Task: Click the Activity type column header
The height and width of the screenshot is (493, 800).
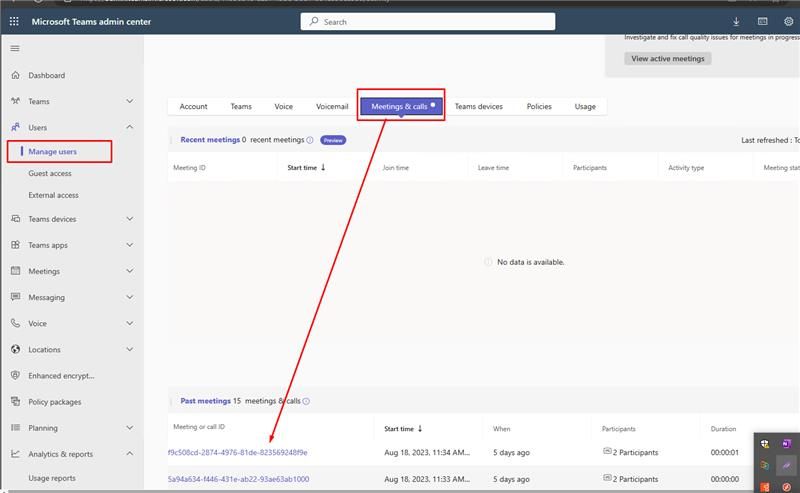Action: [x=686, y=167]
